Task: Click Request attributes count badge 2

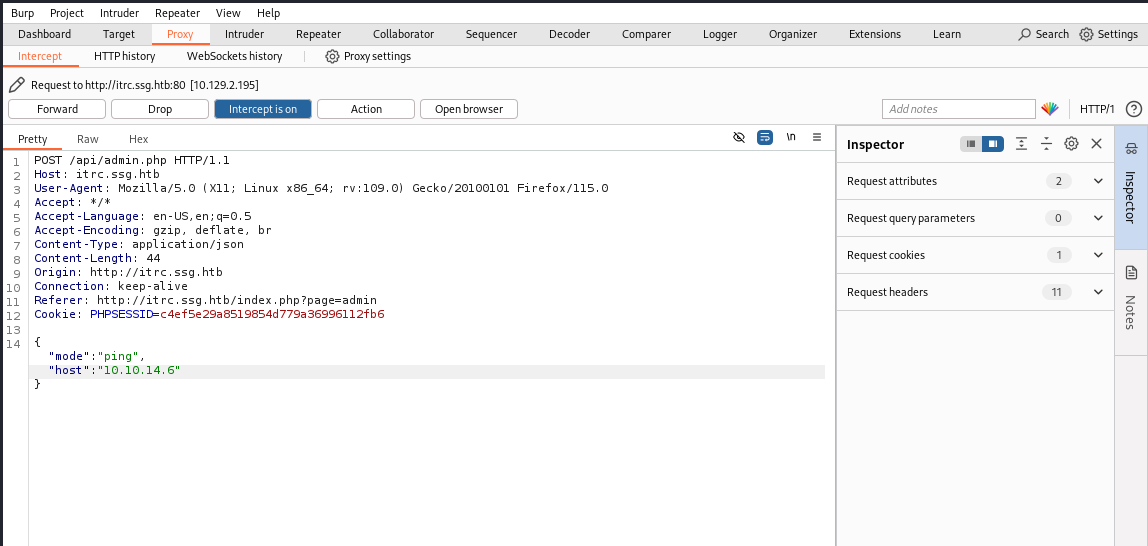Action: [x=1059, y=182]
